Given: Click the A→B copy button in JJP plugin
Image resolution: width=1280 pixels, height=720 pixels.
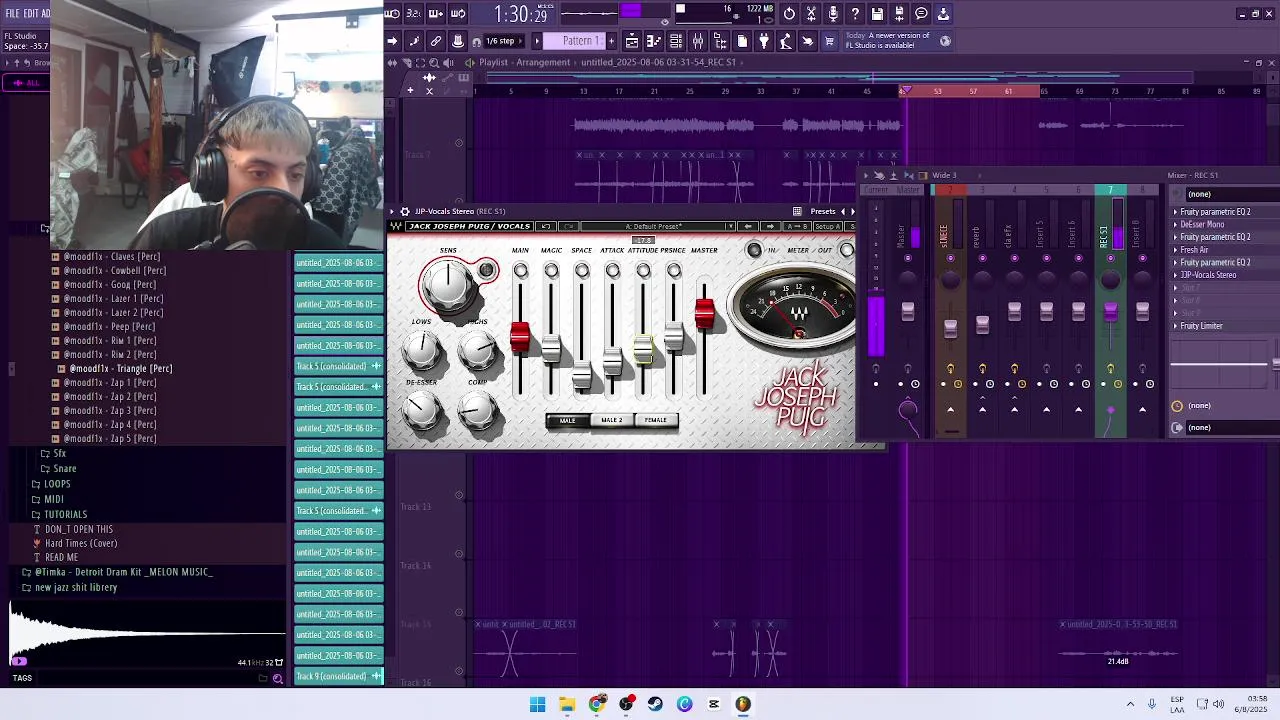Looking at the screenshot, I should coord(797,226).
